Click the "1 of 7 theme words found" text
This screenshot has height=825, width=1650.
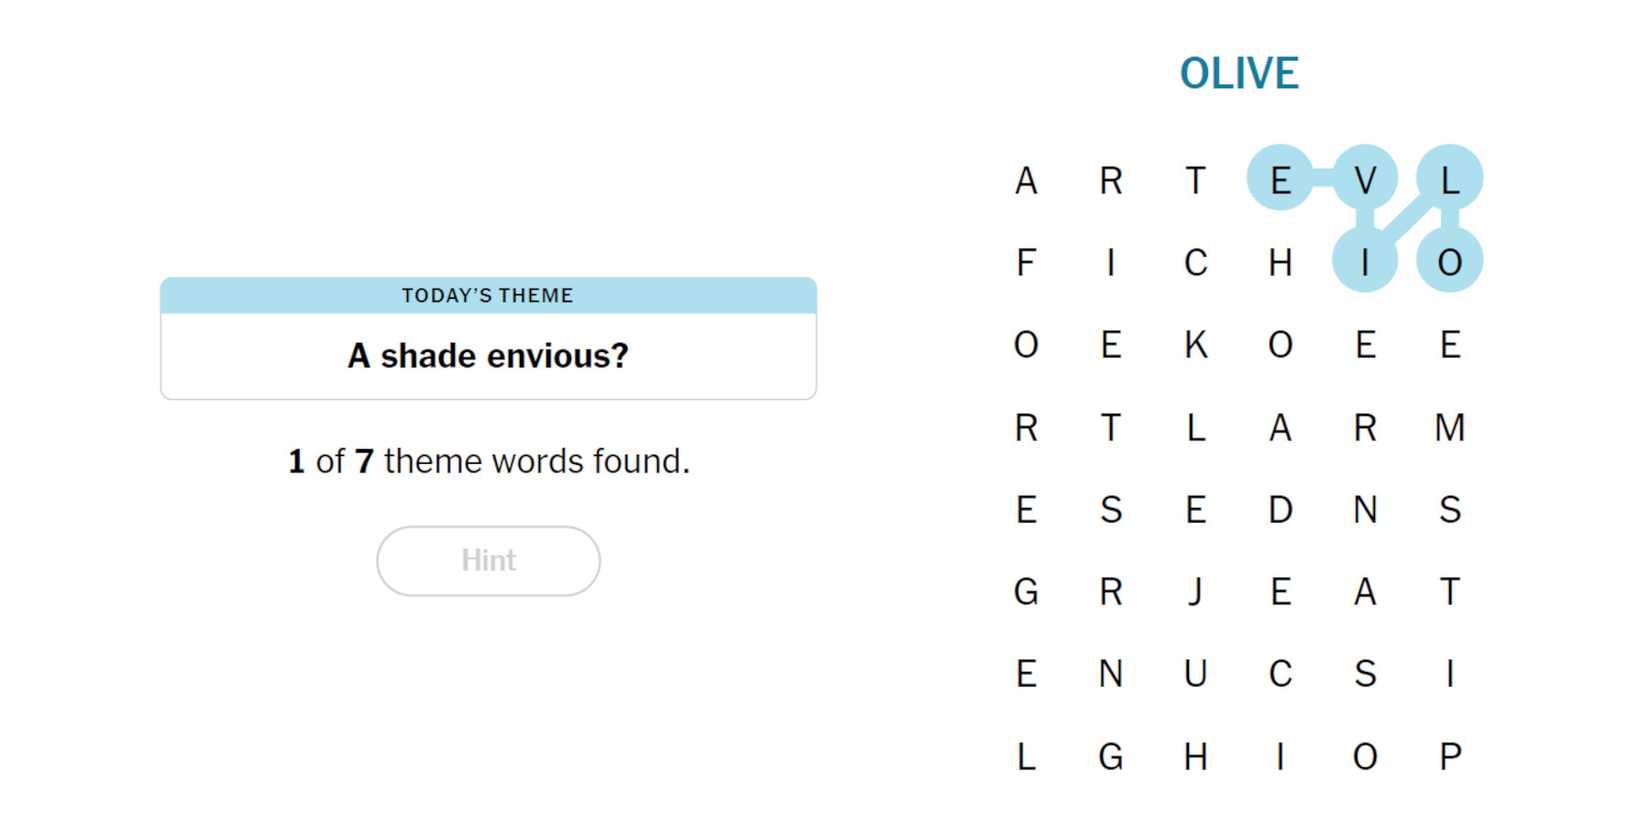[x=488, y=461]
